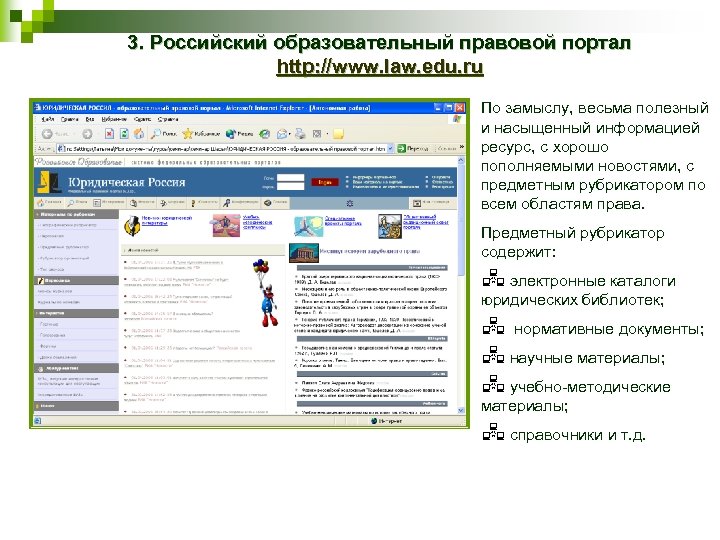Click the gear icon in site navigation

click(349, 203)
